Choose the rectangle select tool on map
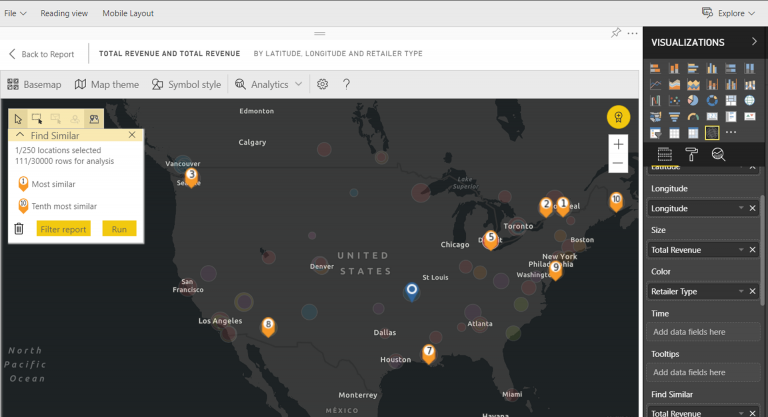768x417 pixels. click(37, 119)
